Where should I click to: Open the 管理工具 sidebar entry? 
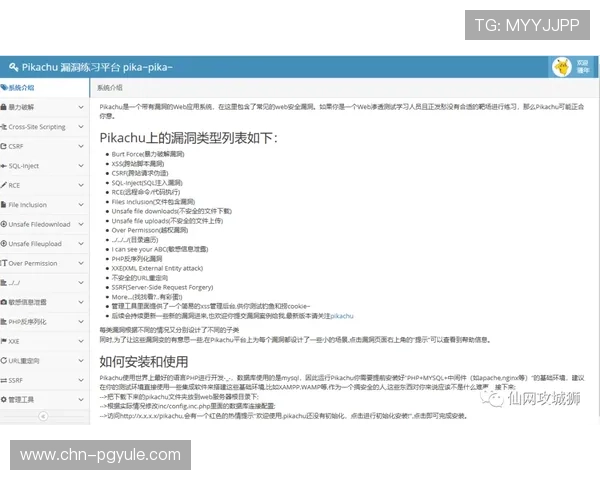[44, 400]
